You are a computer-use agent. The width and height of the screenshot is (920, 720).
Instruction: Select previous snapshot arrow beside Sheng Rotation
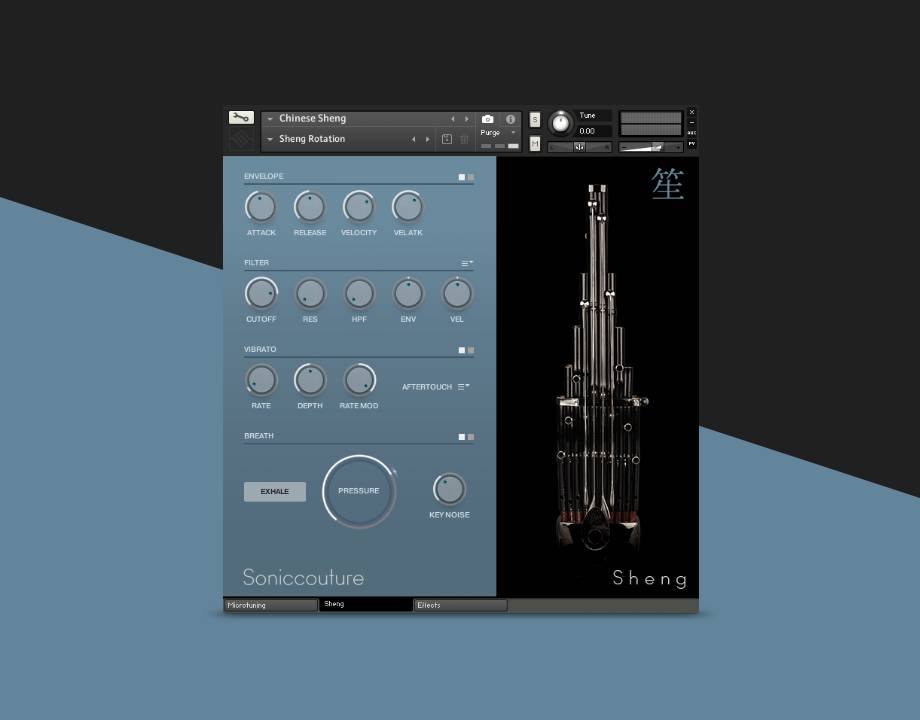414,139
